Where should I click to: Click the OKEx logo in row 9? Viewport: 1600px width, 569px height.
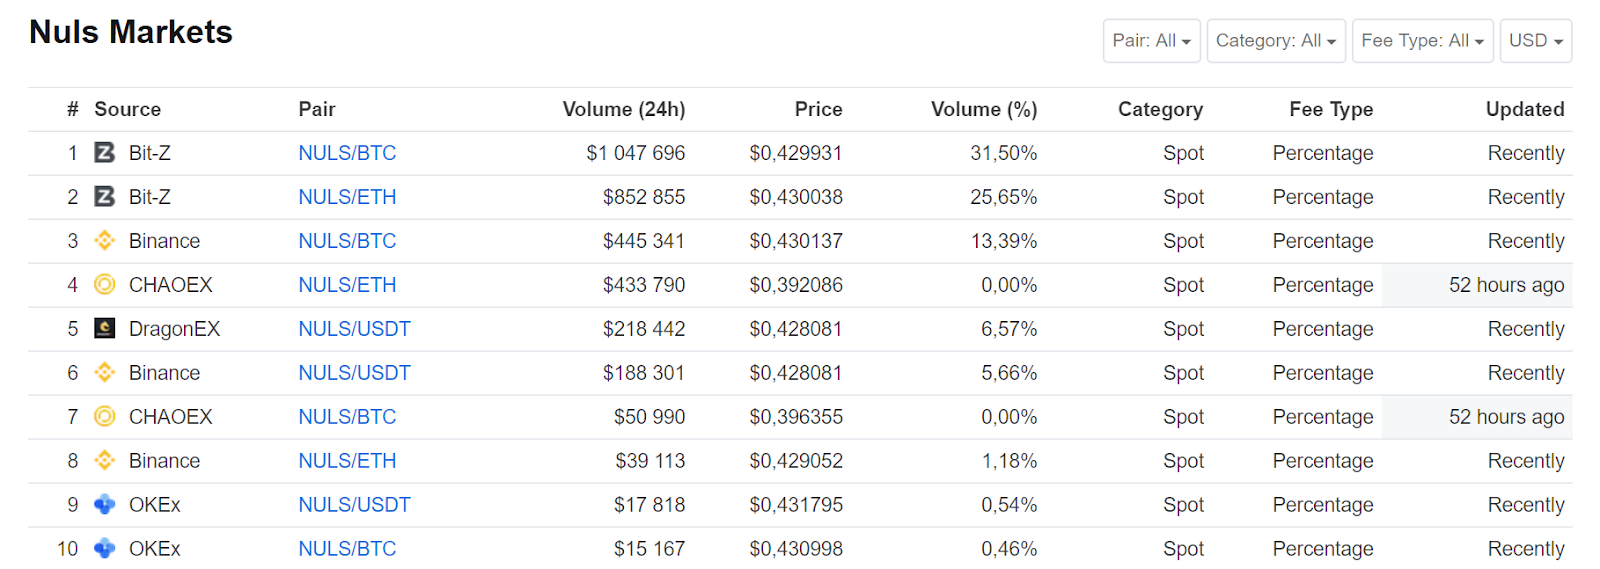click(x=104, y=505)
